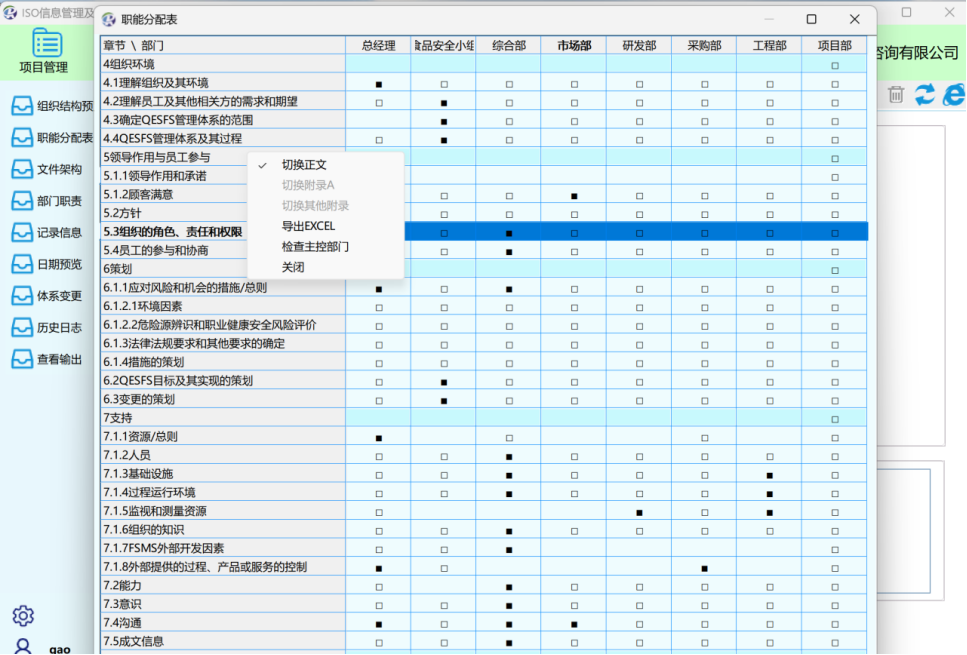
Task: Toggle 总经理 checkbox on 7.1.1资源/总则 row
Action: 379,436
